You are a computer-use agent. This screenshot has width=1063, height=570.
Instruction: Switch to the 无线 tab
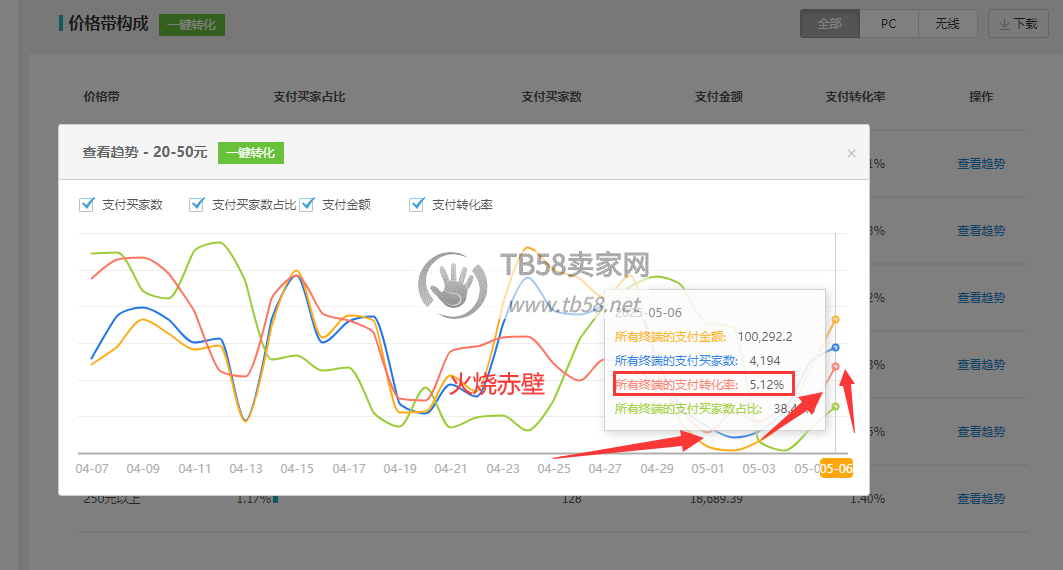point(948,24)
